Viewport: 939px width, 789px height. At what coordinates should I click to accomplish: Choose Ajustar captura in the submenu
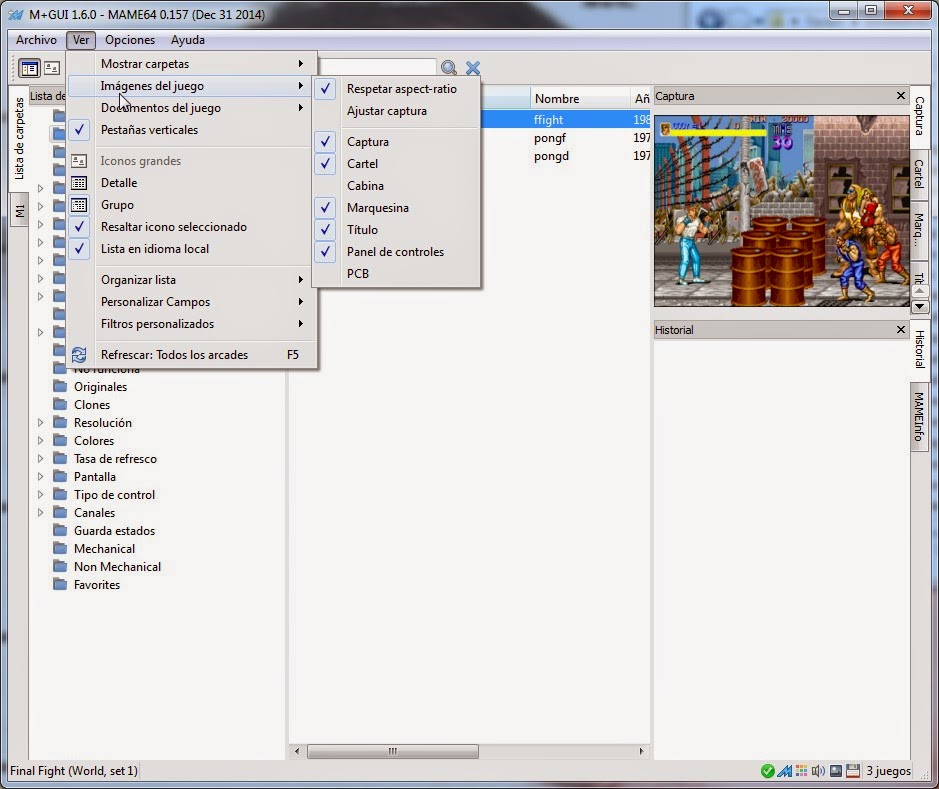pyautogui.click(x=396, y=111)
